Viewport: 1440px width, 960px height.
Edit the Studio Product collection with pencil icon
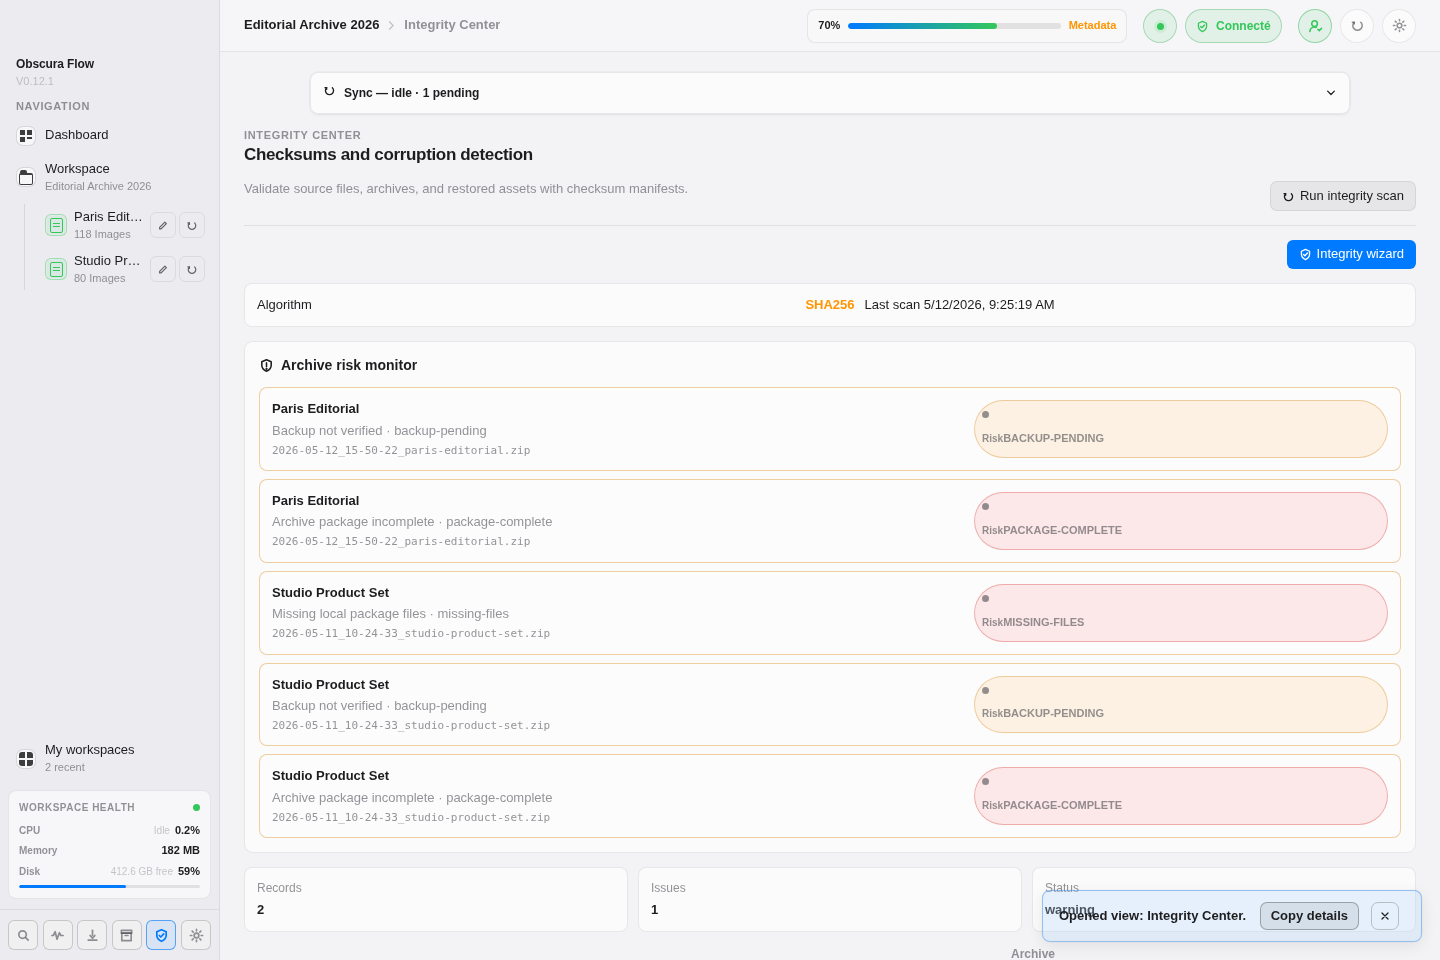[163, 269]
